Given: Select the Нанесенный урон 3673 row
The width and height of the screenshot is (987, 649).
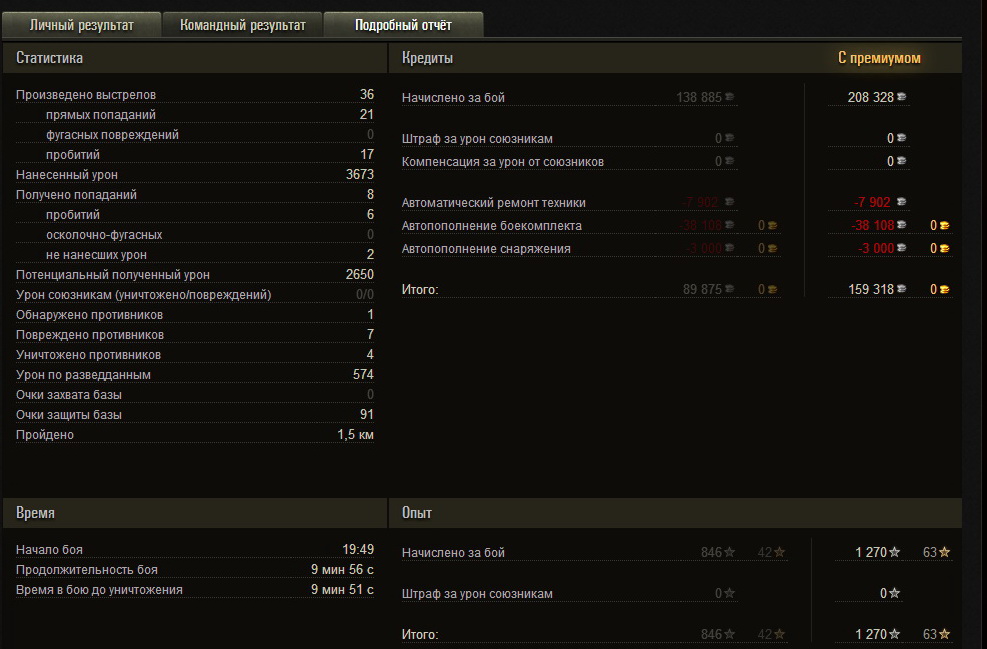Looking at the screenshot, I should pyautogui.click(x=195, y=174).
